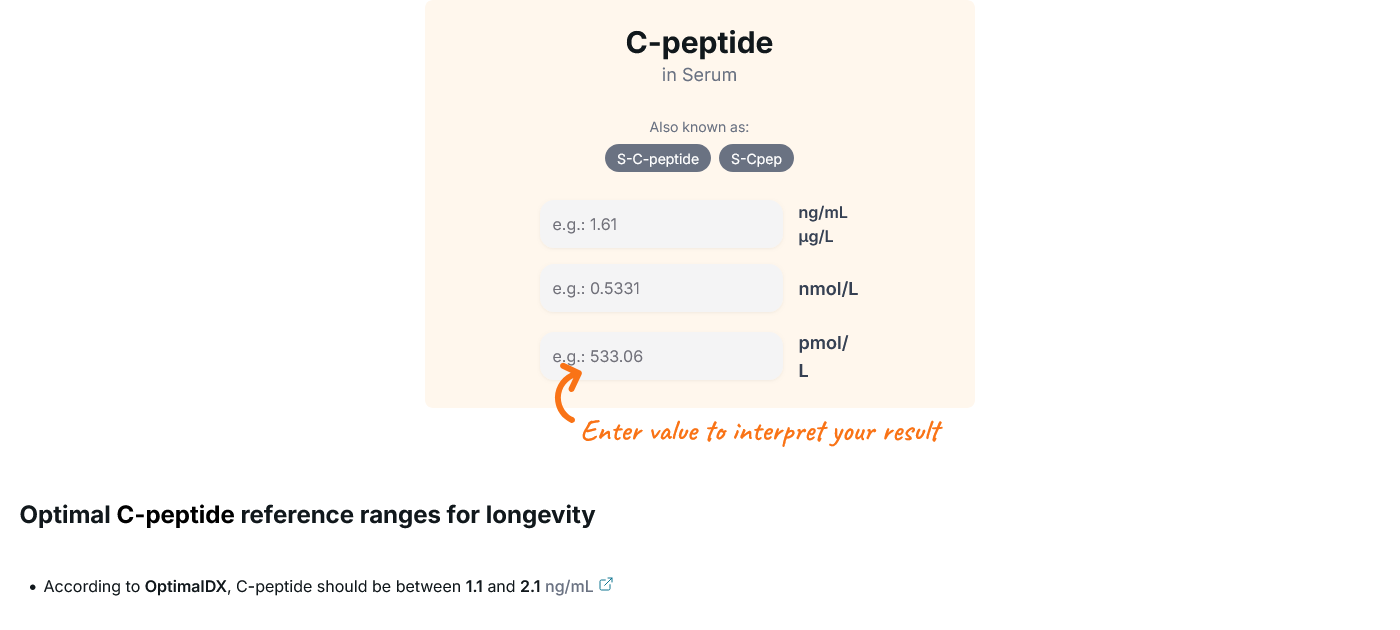Click the "Enter value to interpret your result" hint

tap(762, 432)
